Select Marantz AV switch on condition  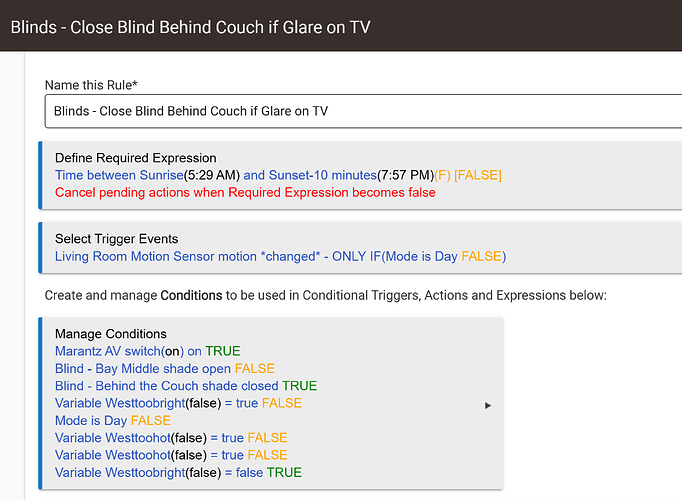[147, 351]
